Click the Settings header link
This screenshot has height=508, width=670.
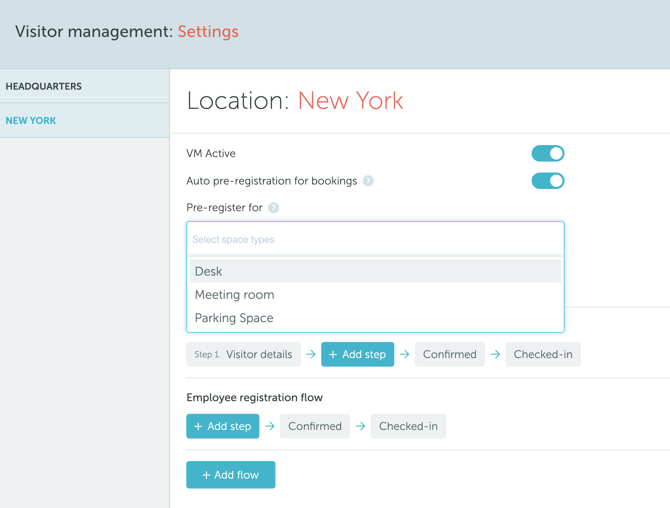[208, 32]
